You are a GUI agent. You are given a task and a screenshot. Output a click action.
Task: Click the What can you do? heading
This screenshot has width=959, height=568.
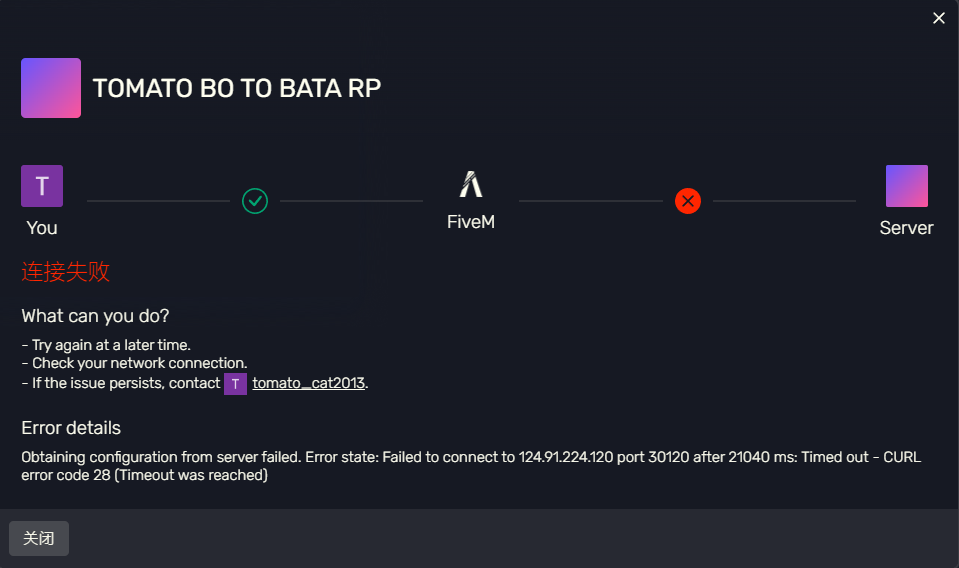(x=95, y=316)
